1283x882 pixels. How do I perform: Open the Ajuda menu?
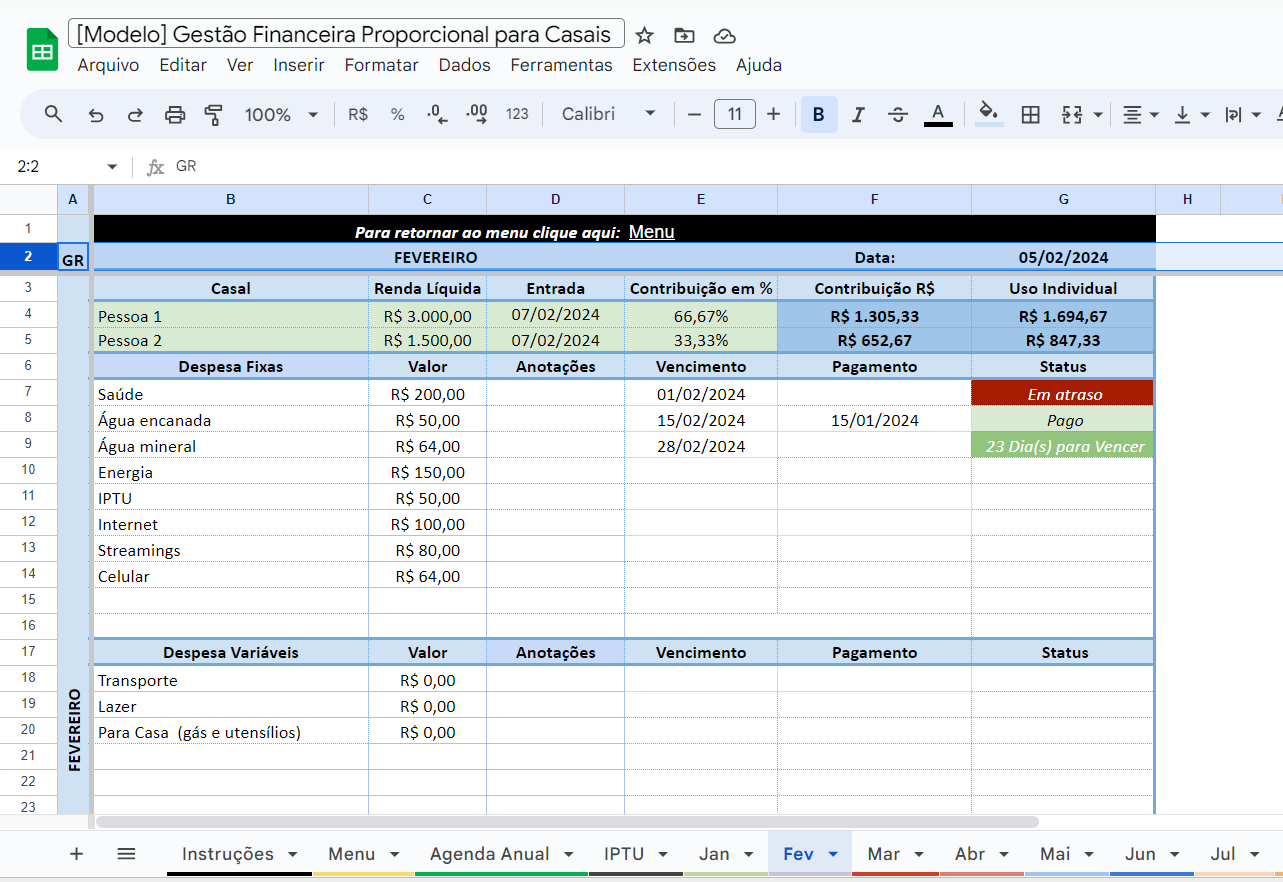coord(759,65)
